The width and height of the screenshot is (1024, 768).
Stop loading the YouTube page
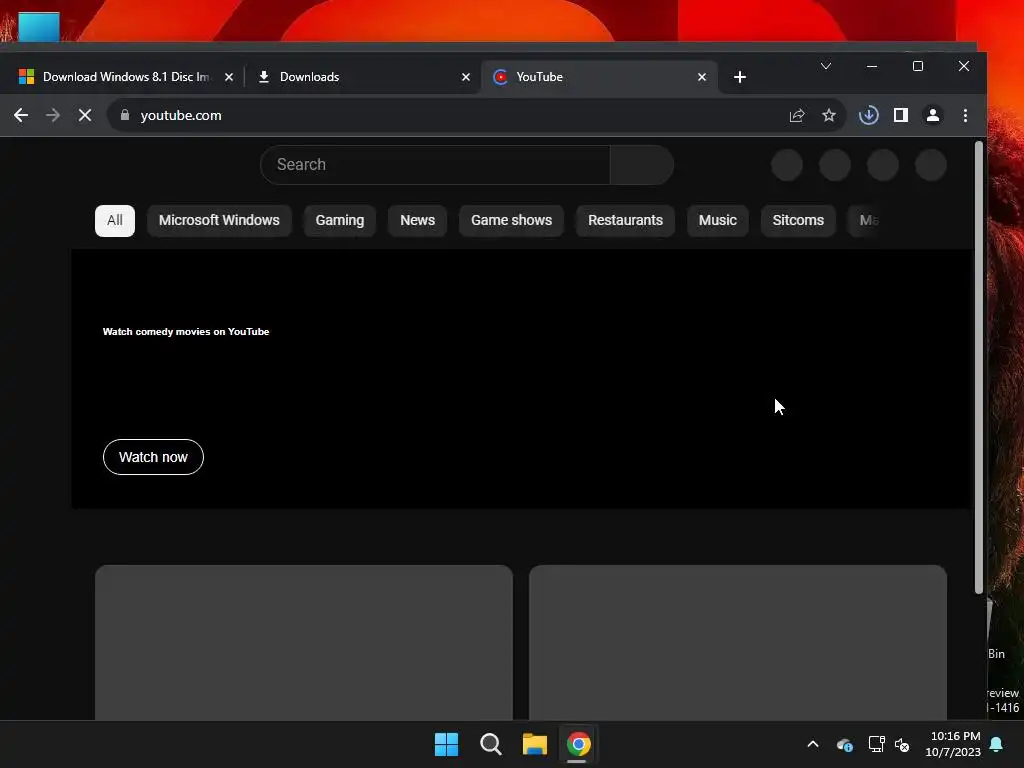click(x=85, y=116)
